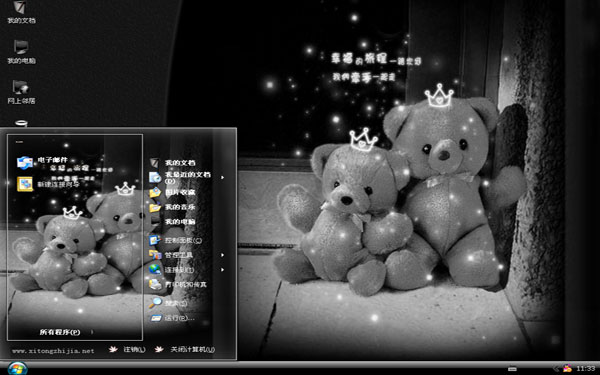Click the QQ penguin tray icon
Viewport: 600px width, 375px height.
click(x=567, y=368)
